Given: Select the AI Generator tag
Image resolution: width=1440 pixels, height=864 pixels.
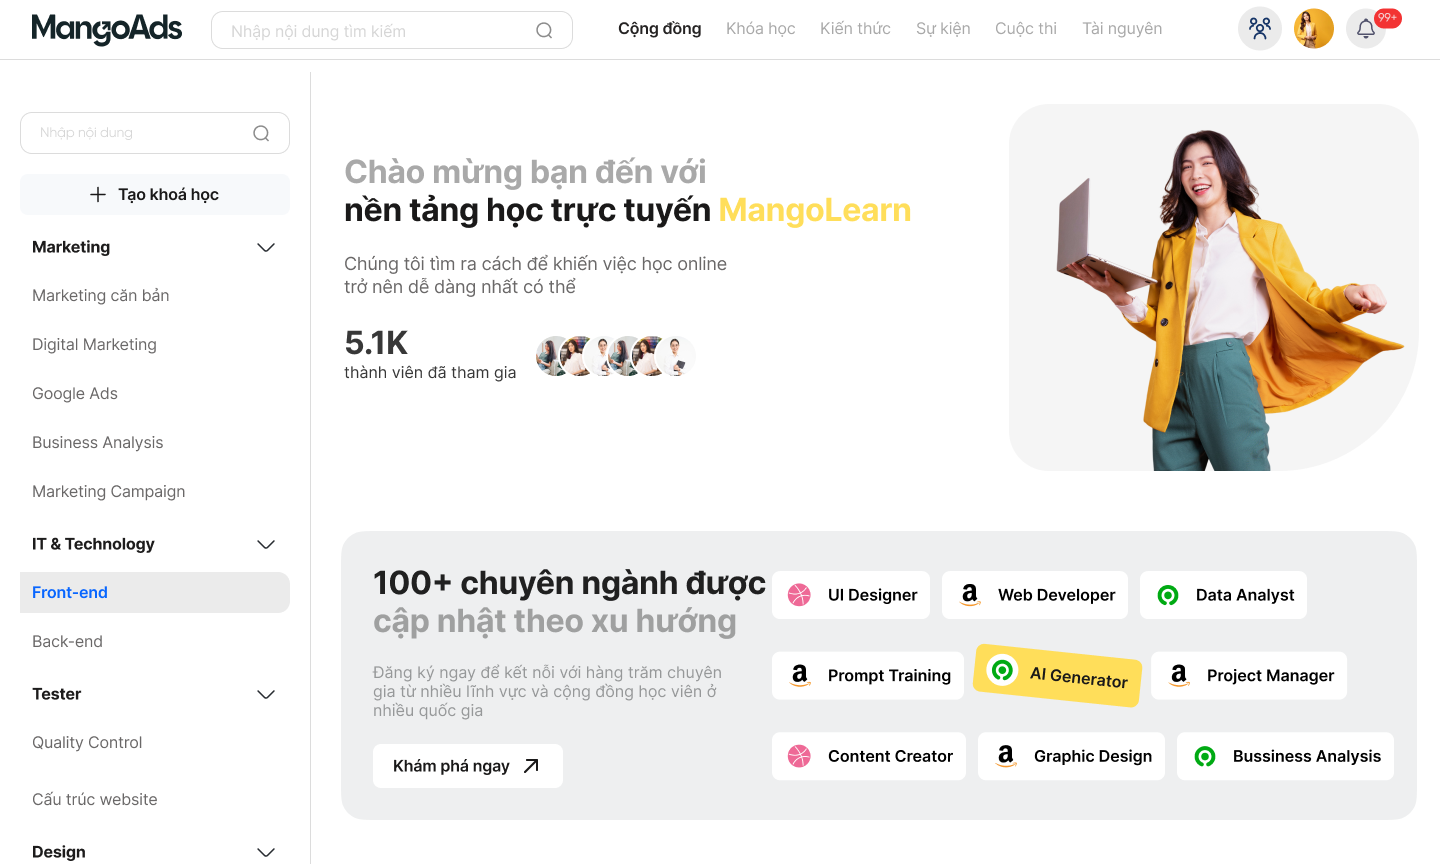Looking at the screenshot, I should point(1059,676).
